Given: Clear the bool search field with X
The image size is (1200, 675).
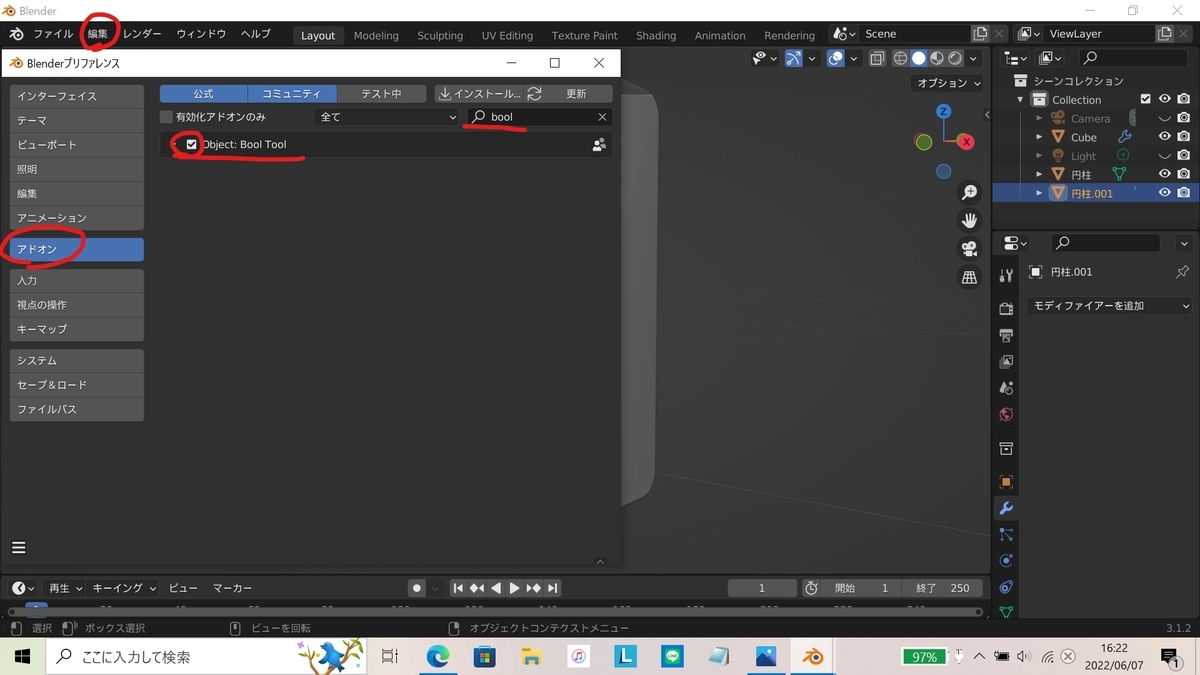Looking at the screenshot, I should point(602,117).
